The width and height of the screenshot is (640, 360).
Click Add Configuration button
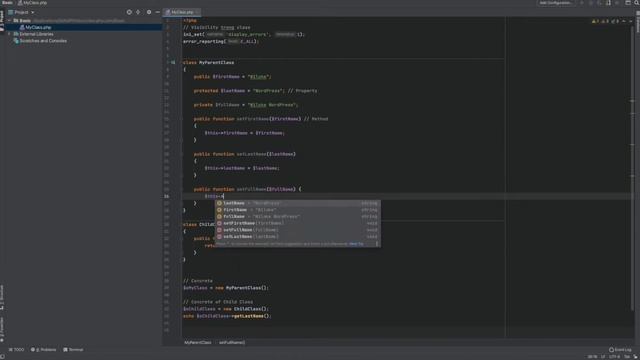[x=556, y=3]
